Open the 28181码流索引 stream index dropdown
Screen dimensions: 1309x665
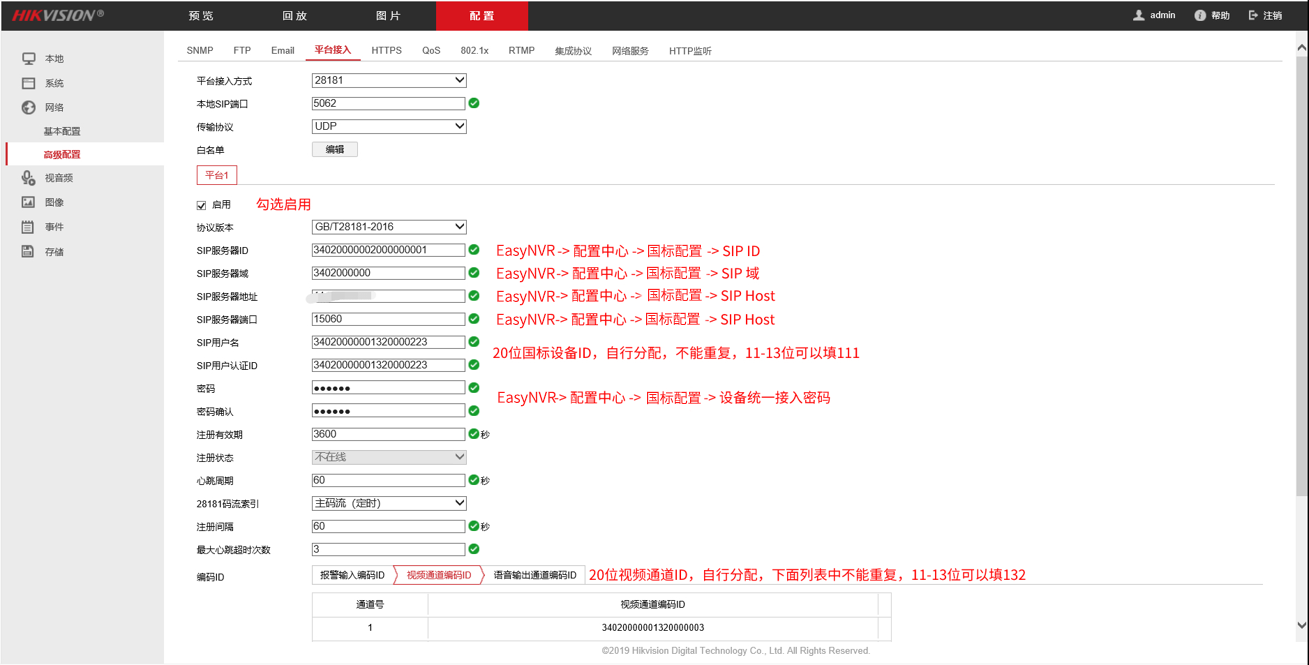pos(389,502)
